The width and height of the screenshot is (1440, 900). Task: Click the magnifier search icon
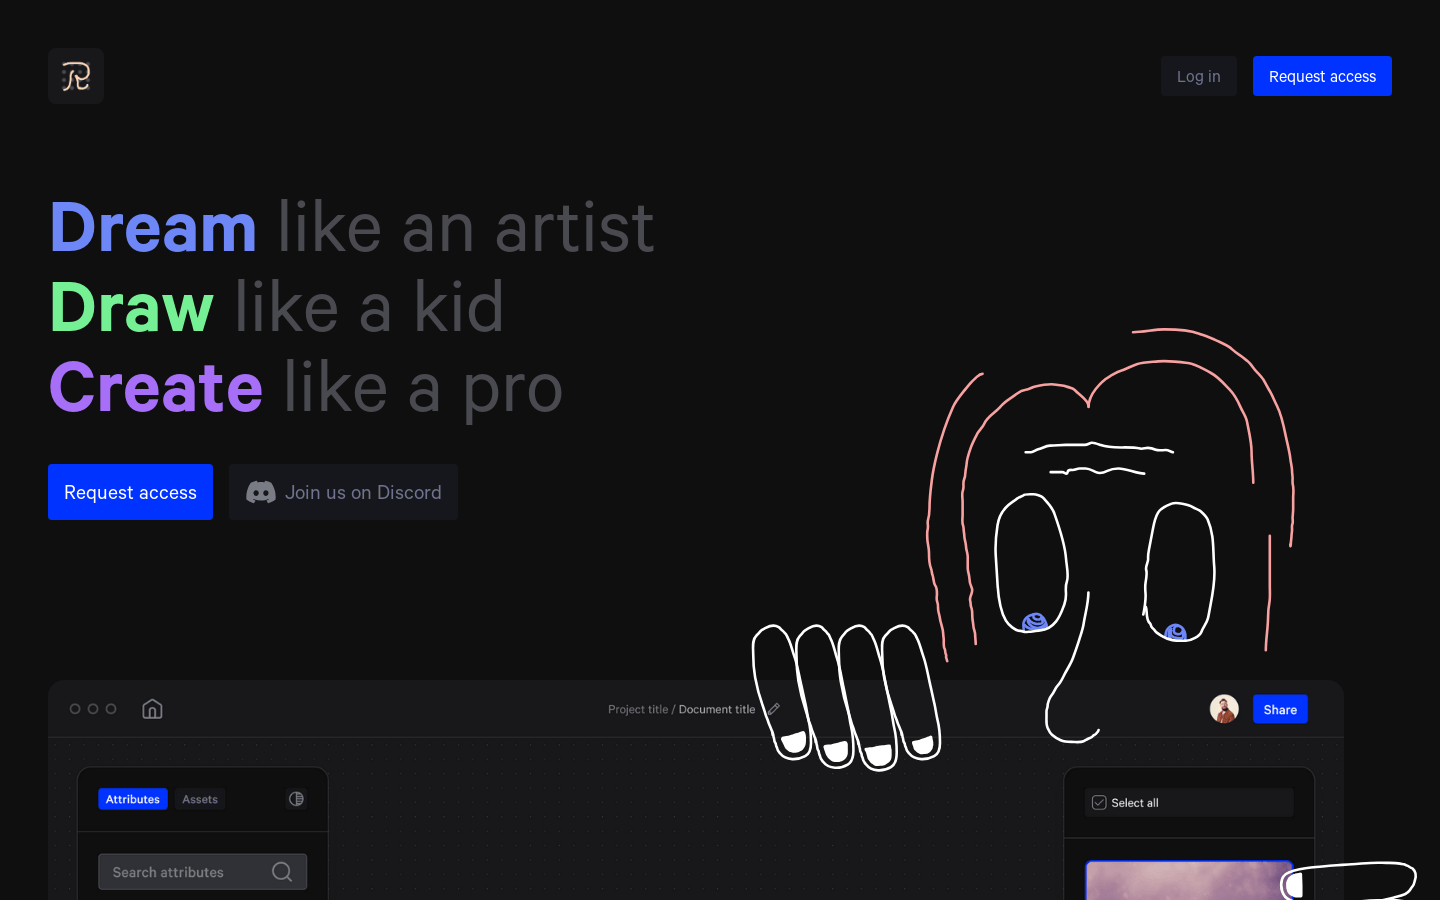tap(282, 872)
